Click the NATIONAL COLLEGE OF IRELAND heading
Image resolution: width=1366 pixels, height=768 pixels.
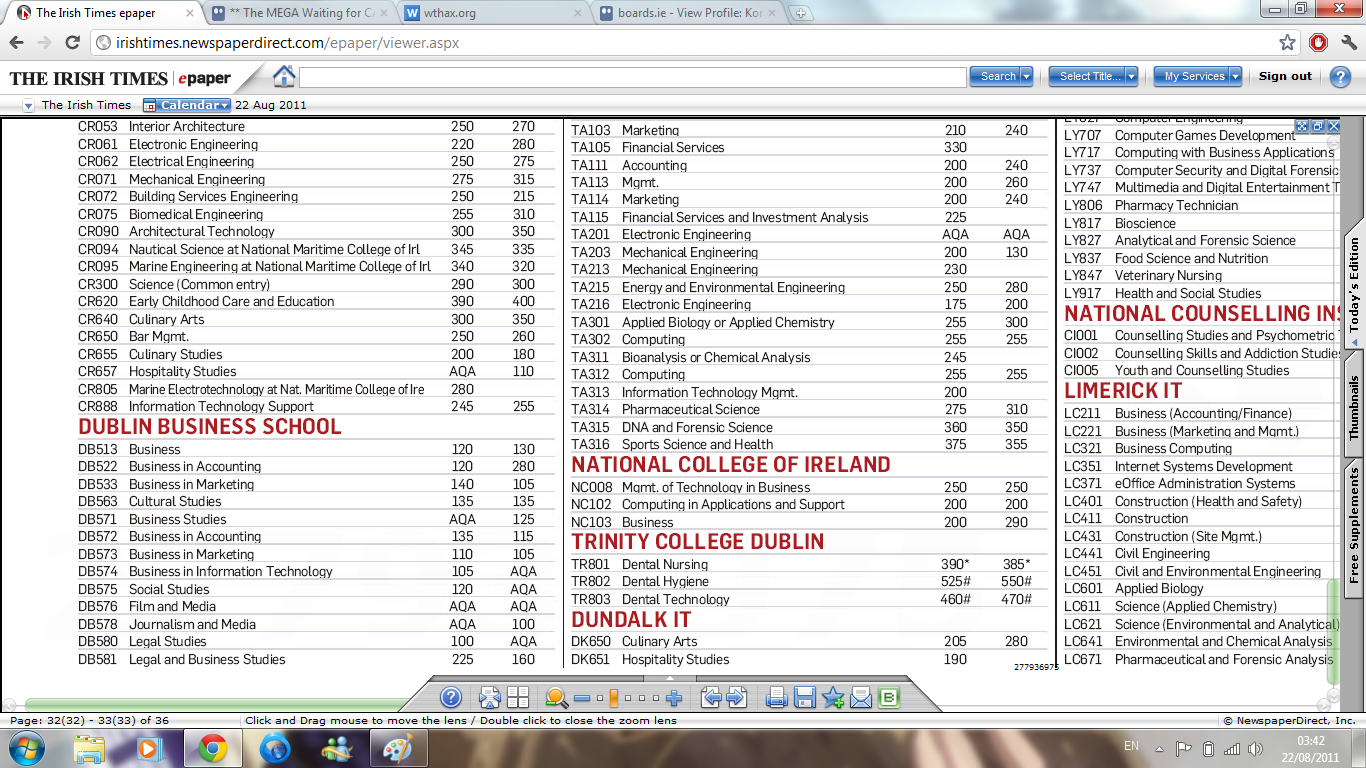click(x=731, y=464)
